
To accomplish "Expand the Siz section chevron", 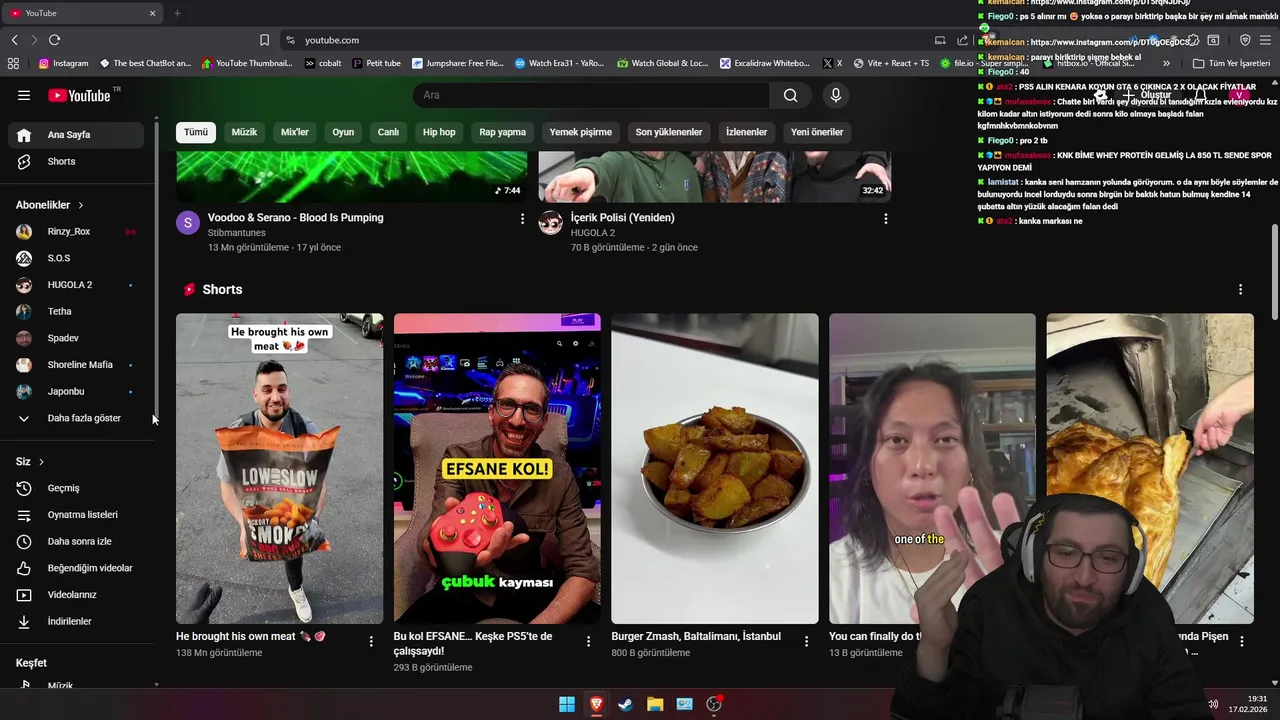I will click(x=42, y=462).
